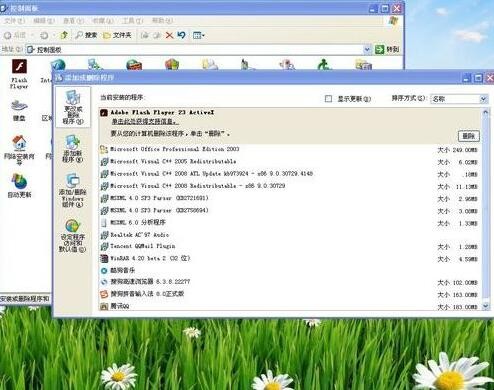Open 添加新程序 sidebar icon
Screen dimensions: 494x390
(73, 149)
